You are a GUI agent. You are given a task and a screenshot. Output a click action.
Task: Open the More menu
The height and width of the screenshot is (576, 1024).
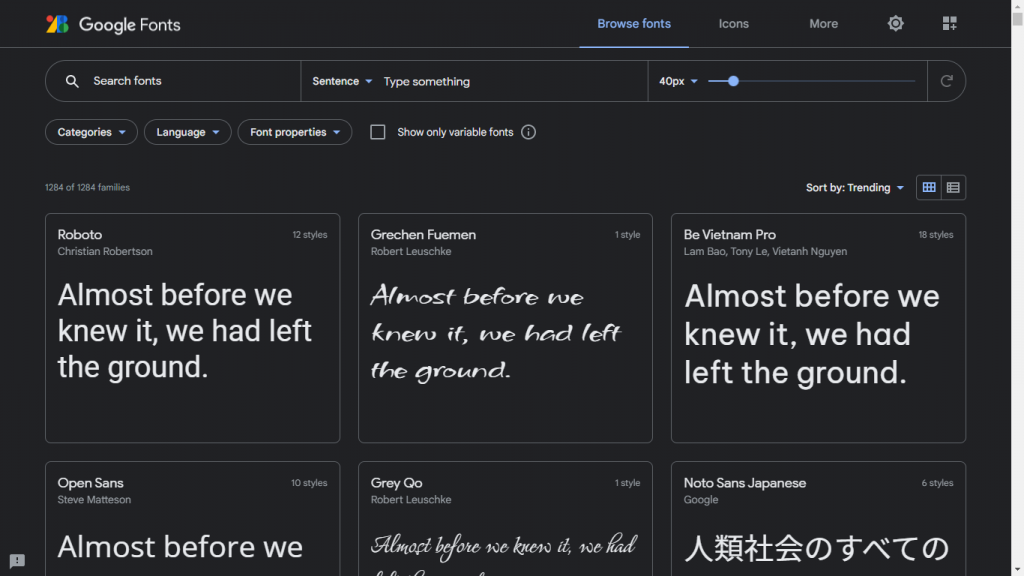[x=824, y=24]
